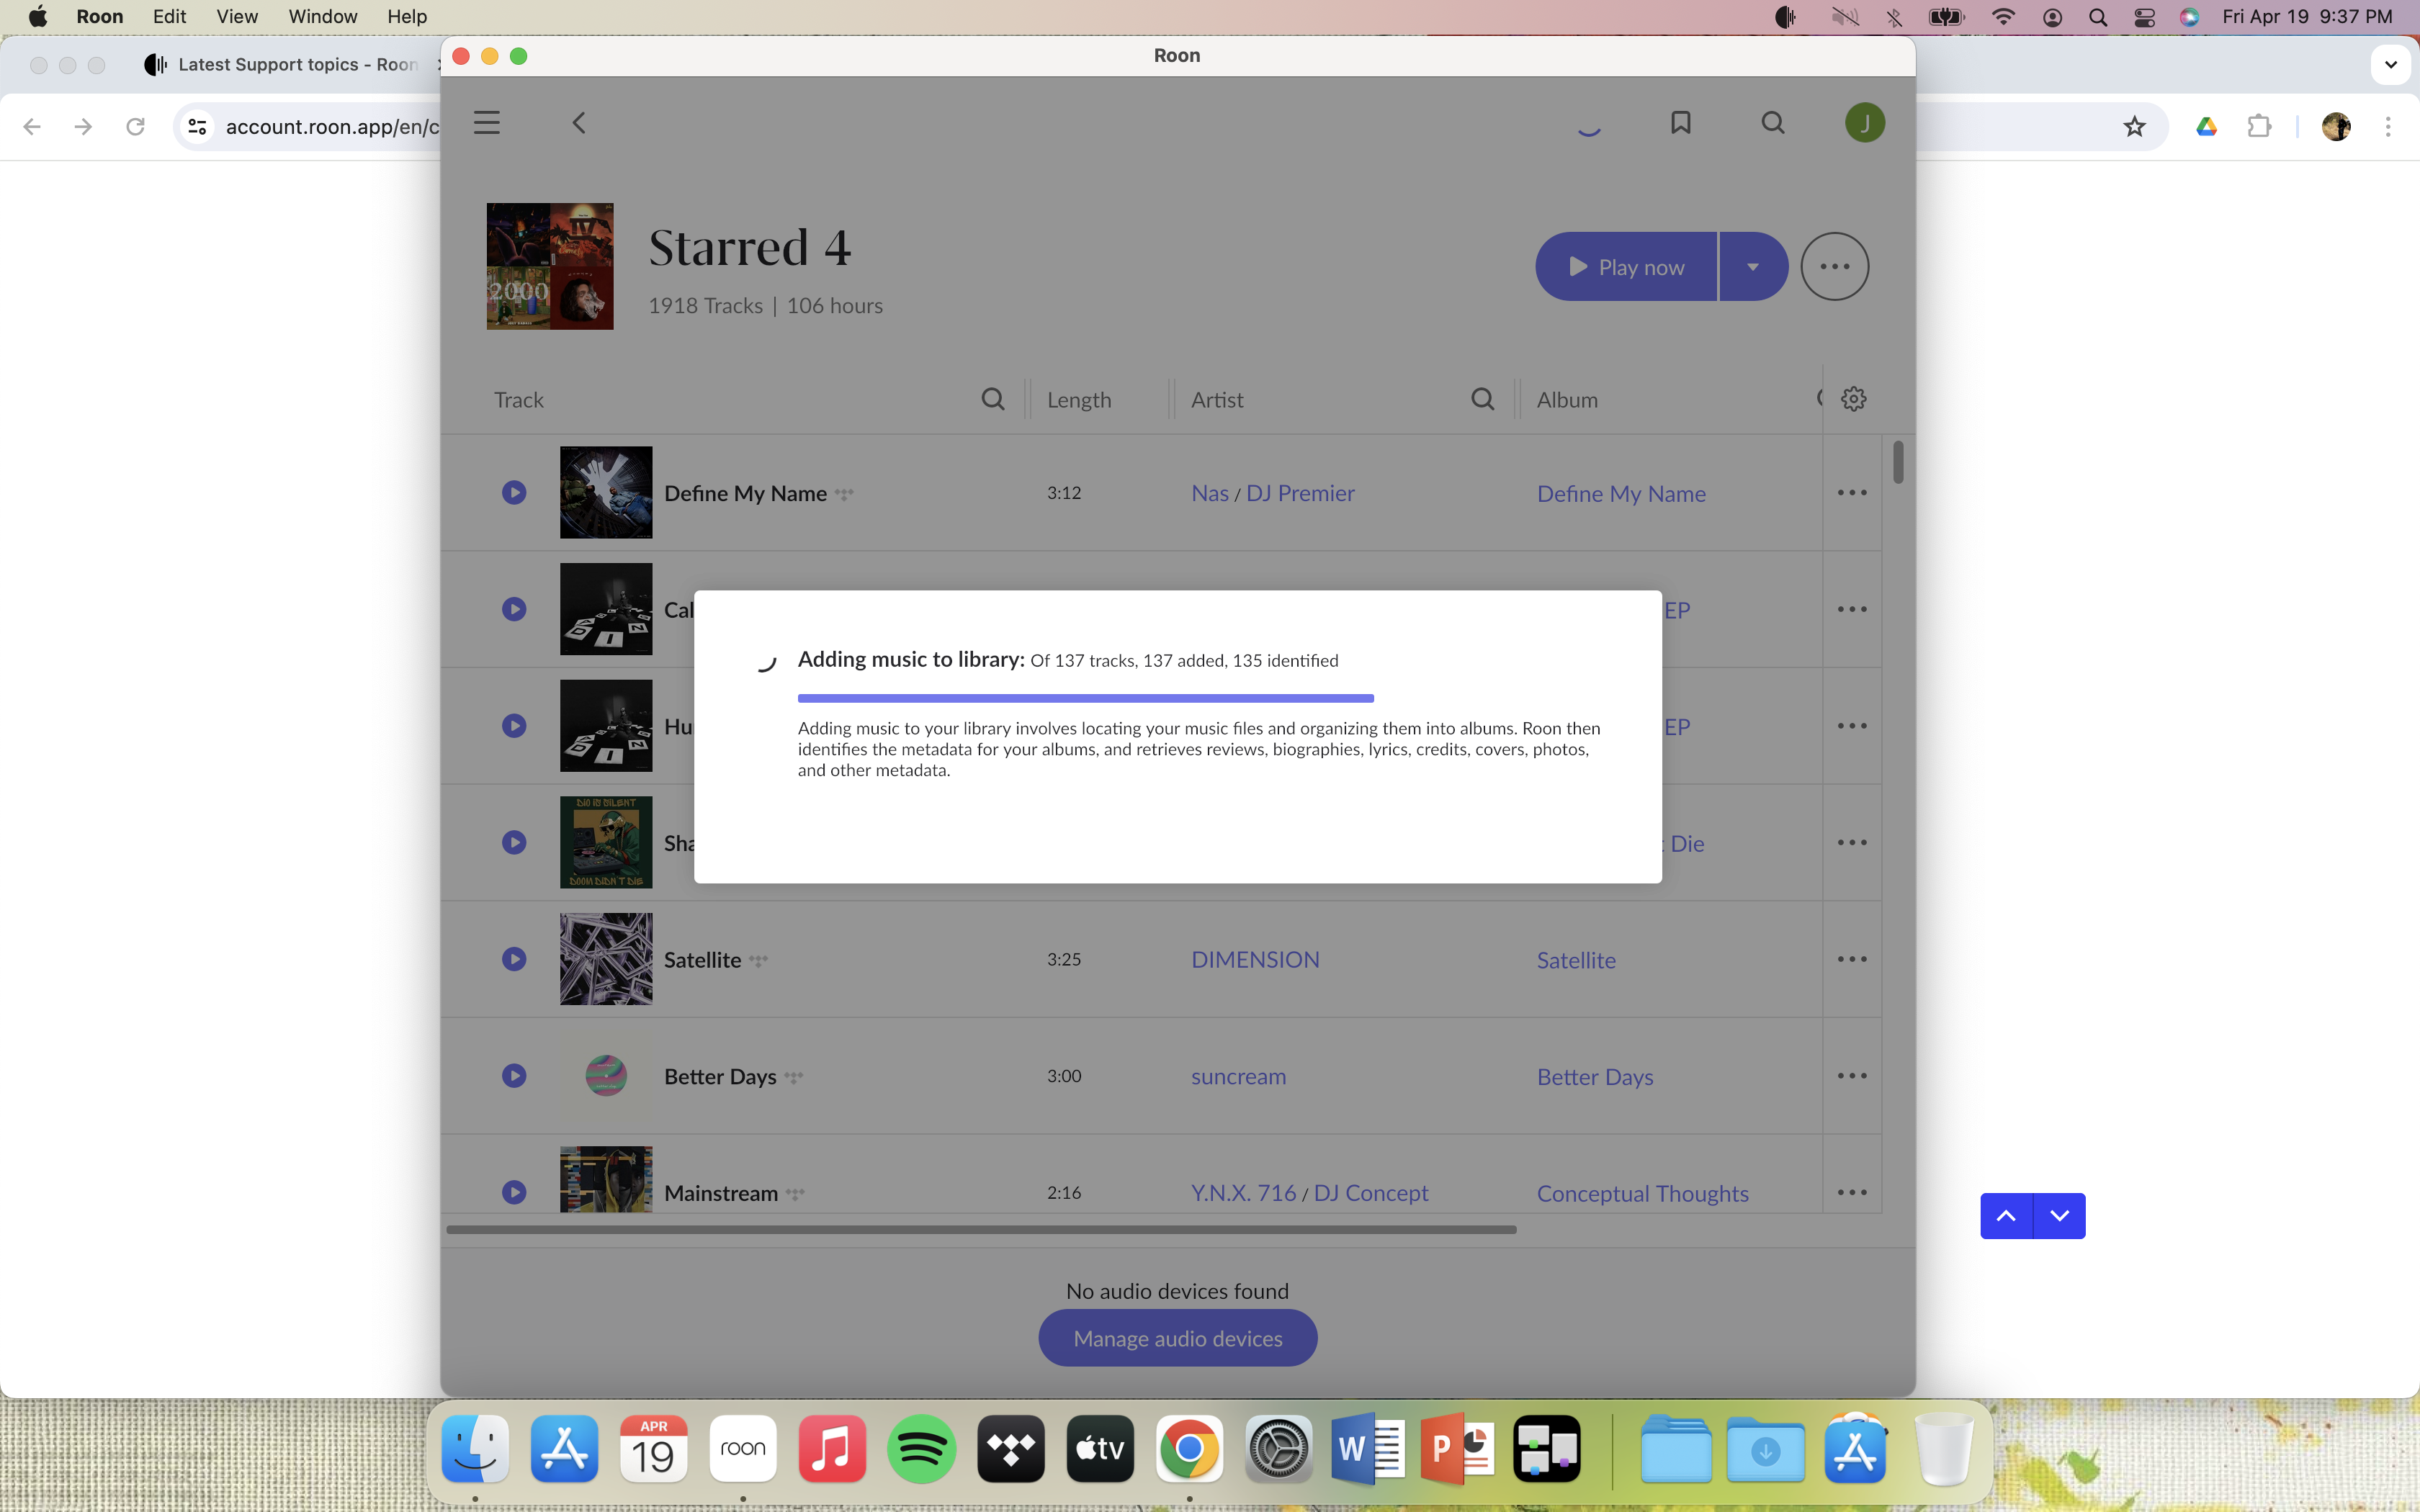2420x1512 pixels.
Task: Go back with the Roon back arrow
Action: (578, 123)
